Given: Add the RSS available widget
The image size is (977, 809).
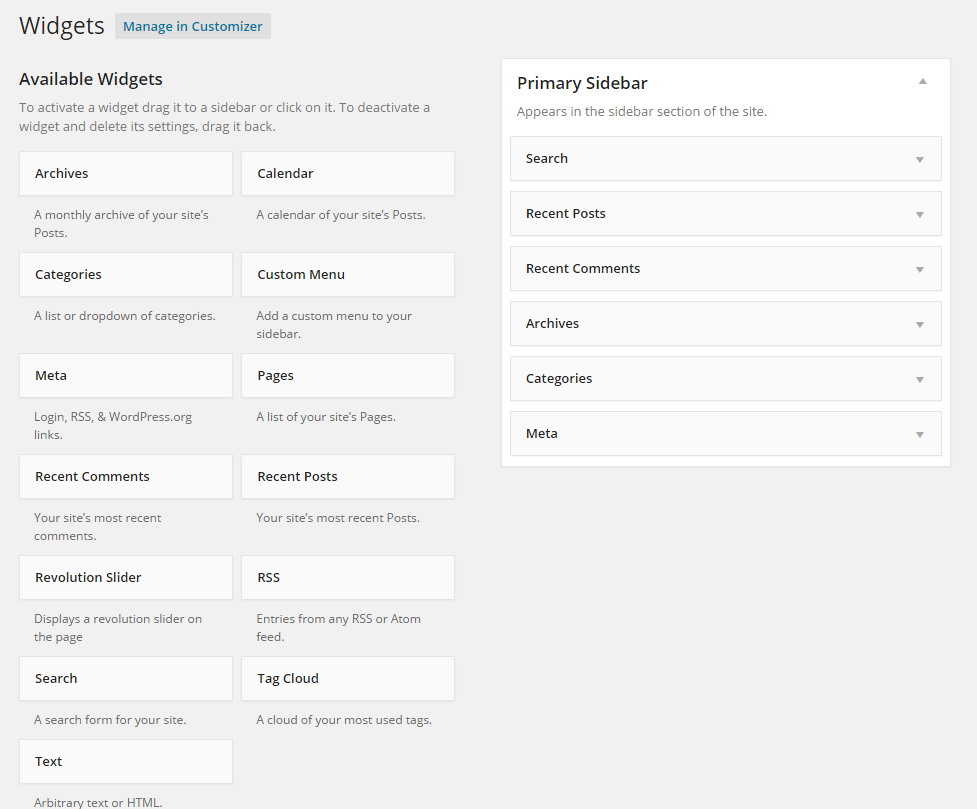Looking at the screenshot, I should pyautogui.click(x=348, y=577).
